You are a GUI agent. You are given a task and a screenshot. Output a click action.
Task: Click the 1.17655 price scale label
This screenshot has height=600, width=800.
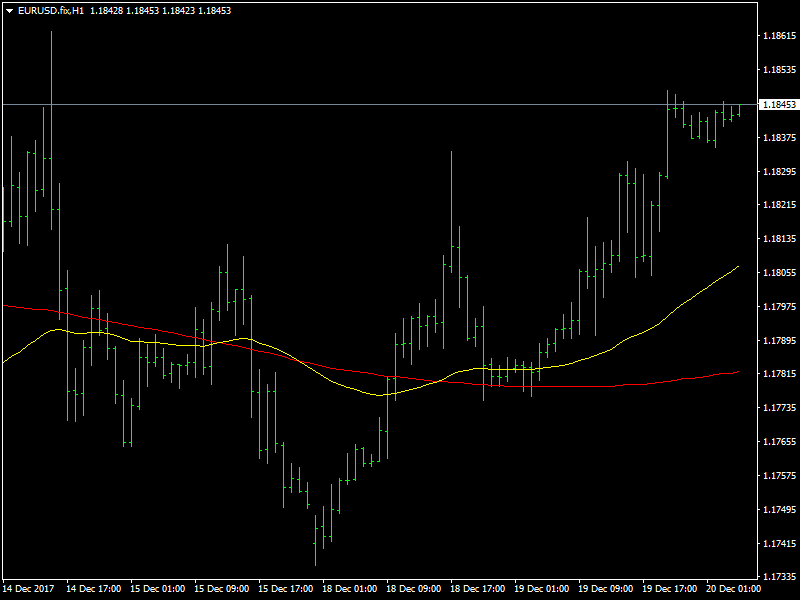779,442
